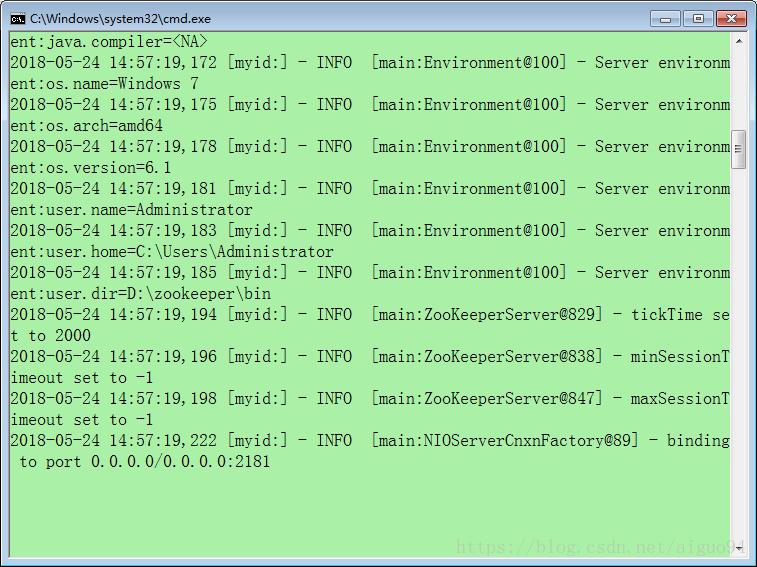Minimize the cmd.exe window
The height and width of the screenshot is (567, 757).
click(x=665, y=18)
